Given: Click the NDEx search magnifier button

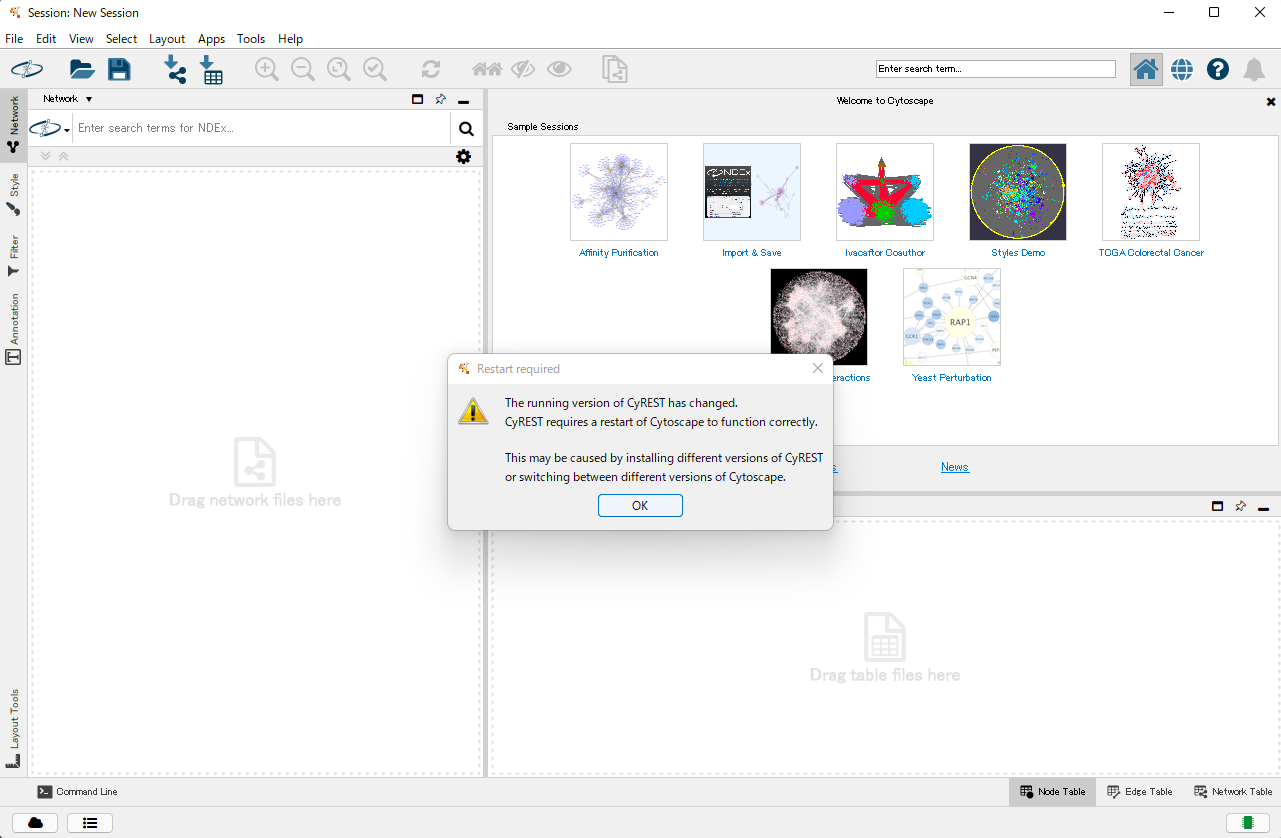Looking at the screenshot, I should coord(466,128).
